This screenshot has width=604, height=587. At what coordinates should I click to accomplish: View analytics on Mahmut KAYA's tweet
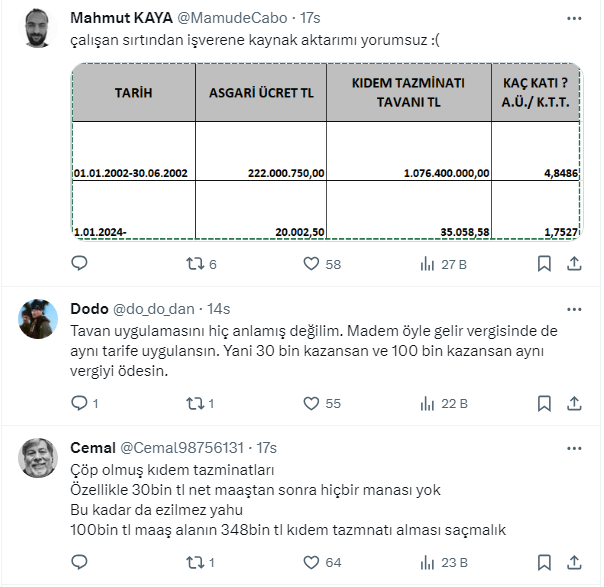click(427, 264)
